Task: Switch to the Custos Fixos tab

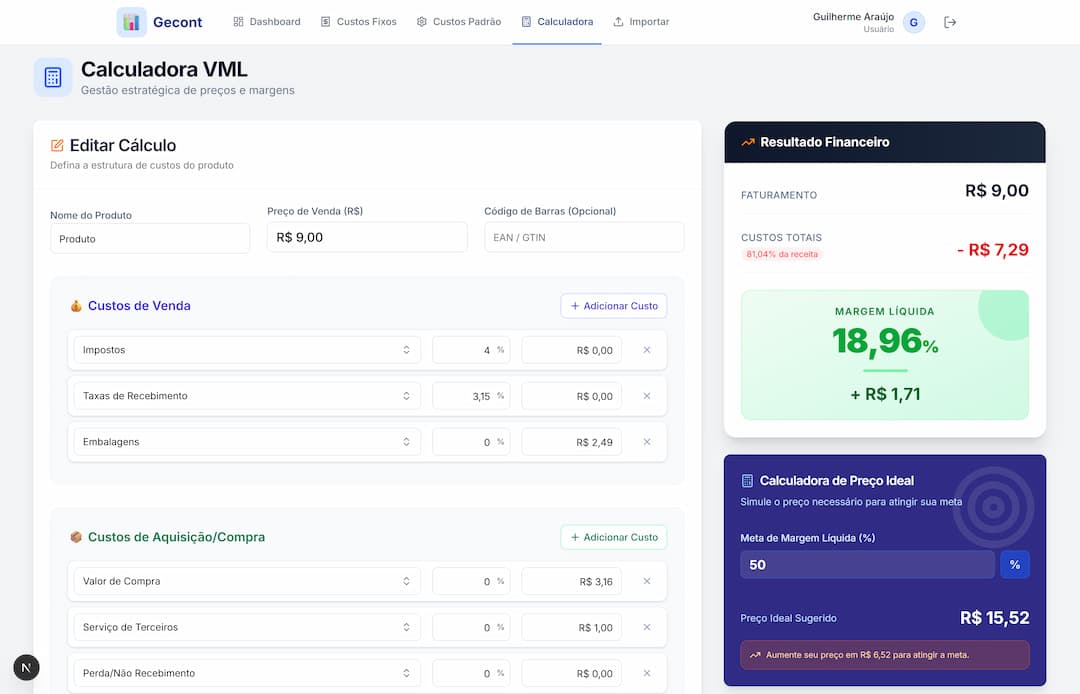Action: [358, 21]
